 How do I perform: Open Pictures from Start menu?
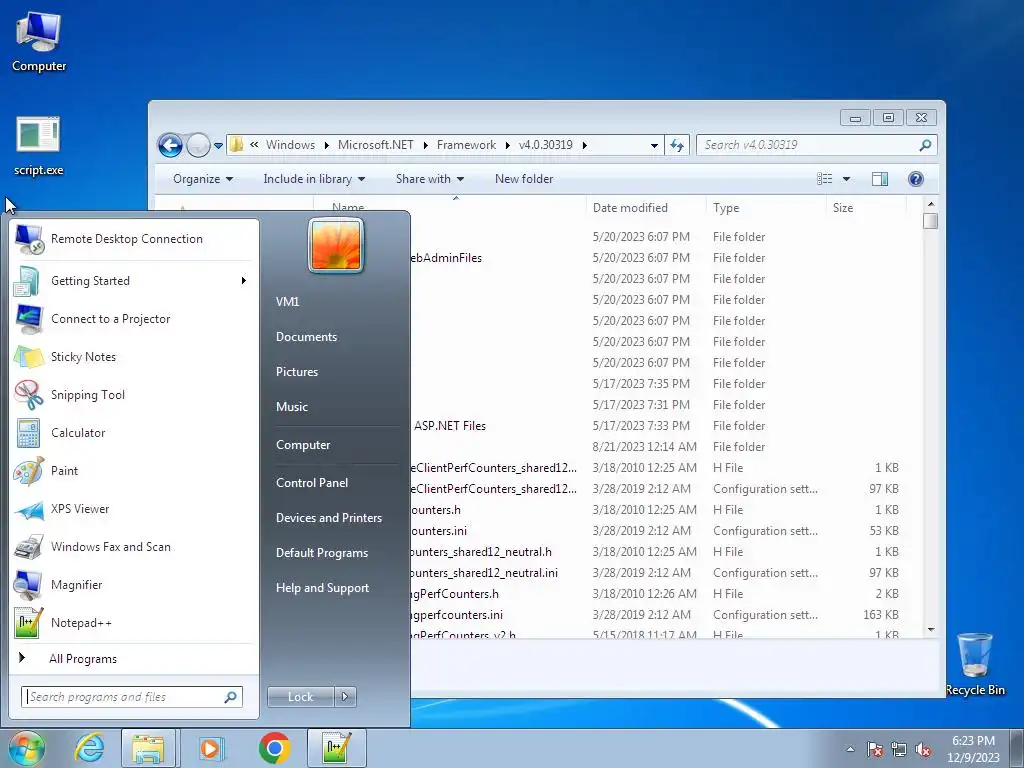tap(296, 372)
